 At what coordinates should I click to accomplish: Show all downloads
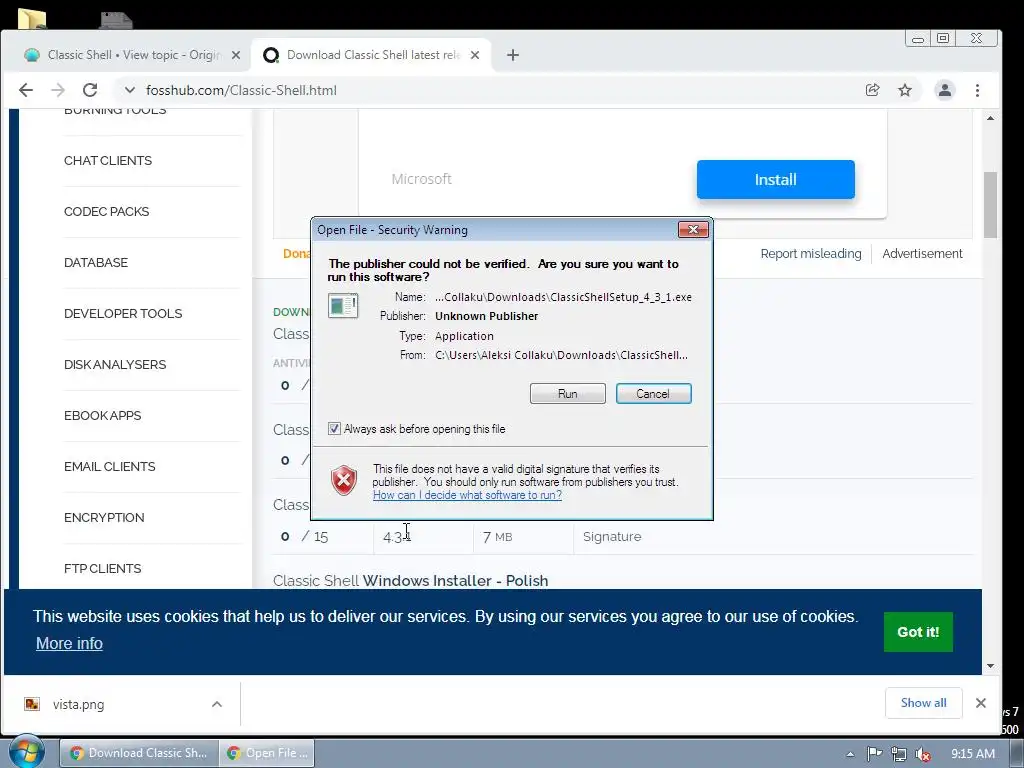pyautogui.click(x=923, y=703)
